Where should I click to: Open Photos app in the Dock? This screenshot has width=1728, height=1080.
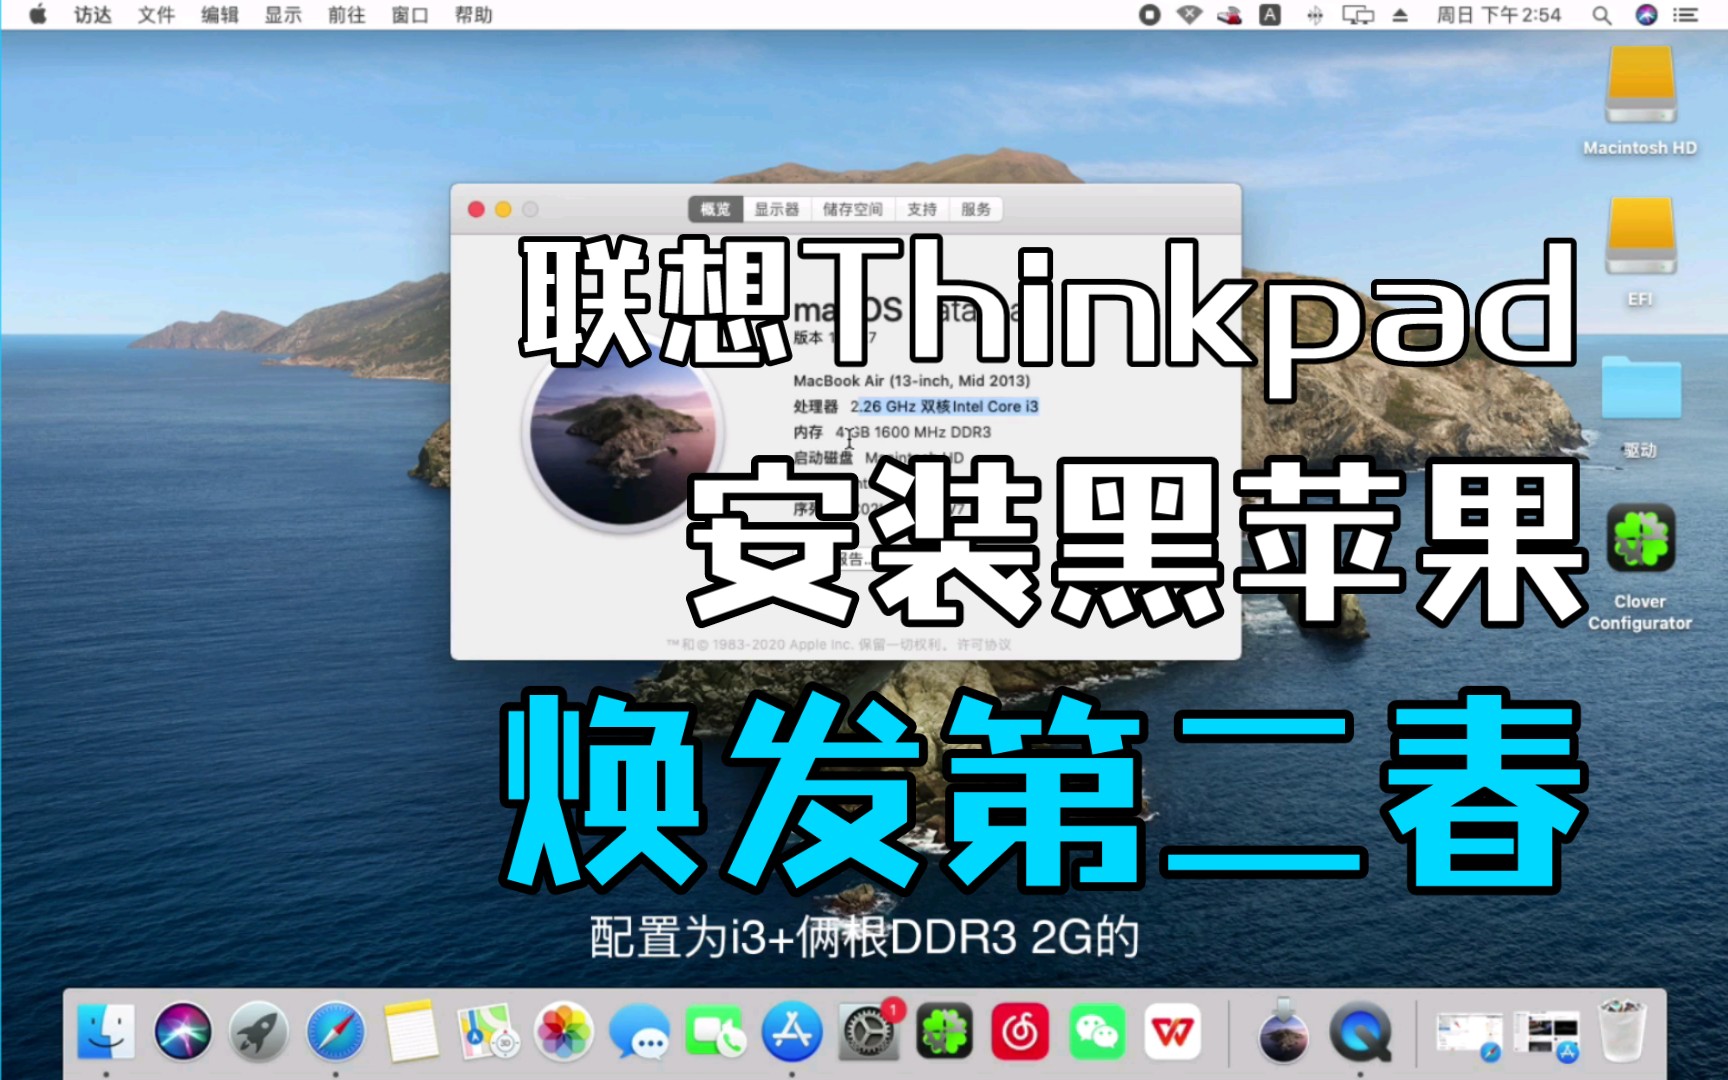pyautogui.click(x=564, y=1031)
